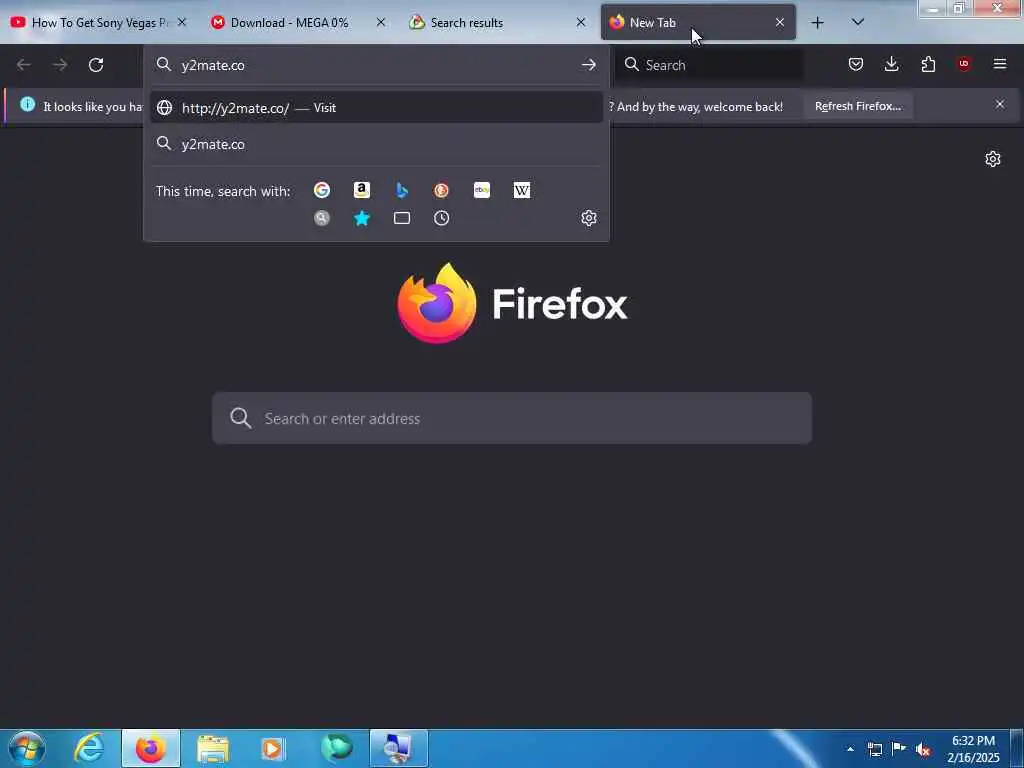Show hidden system tray icons

tap(850, 749)
